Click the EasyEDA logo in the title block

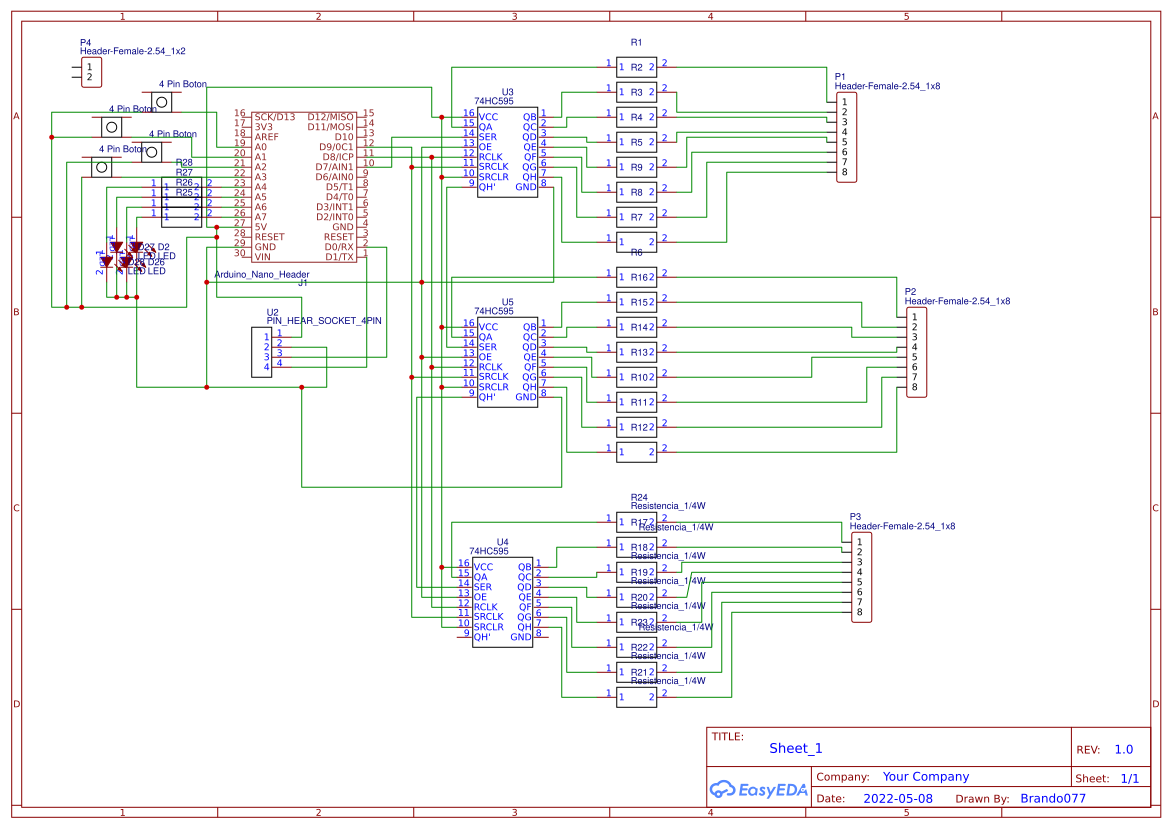[x=757, y=790]
